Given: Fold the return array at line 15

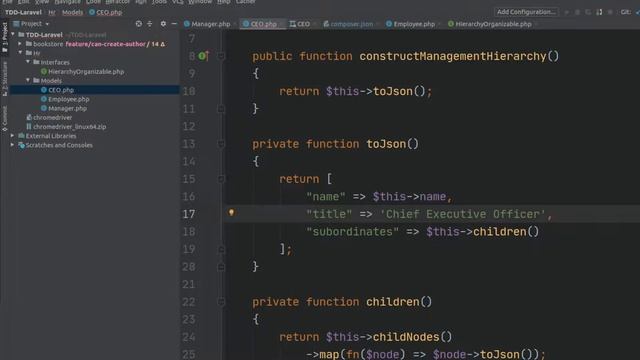Looking at the screenshot, I should [x=221, y=179].
